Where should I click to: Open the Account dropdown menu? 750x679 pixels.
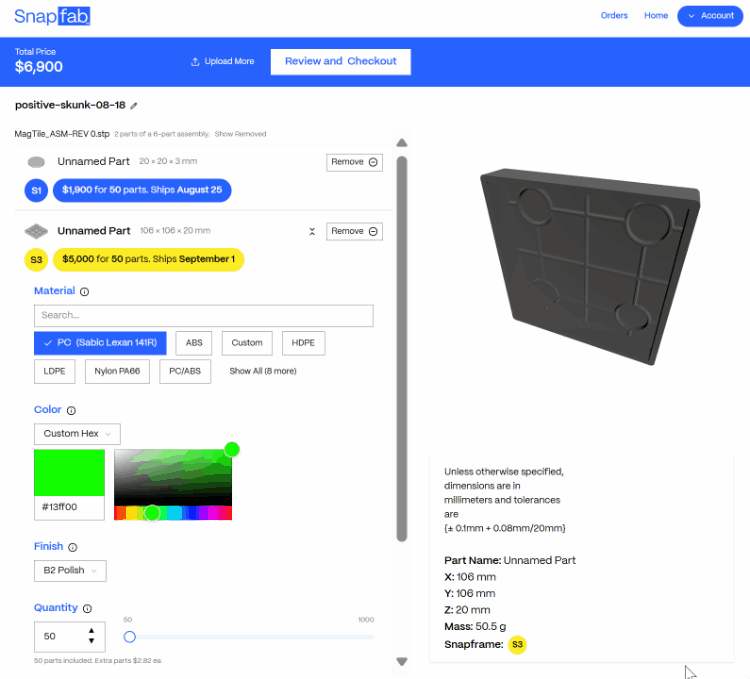pyautogui.click(x=710, y=16)
